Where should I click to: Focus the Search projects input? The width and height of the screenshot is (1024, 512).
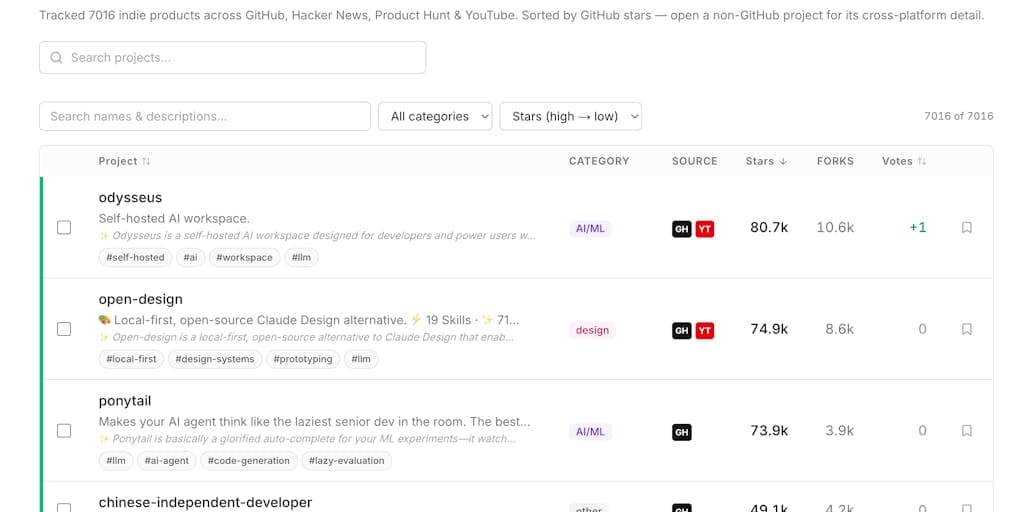(x=232, y=57)
